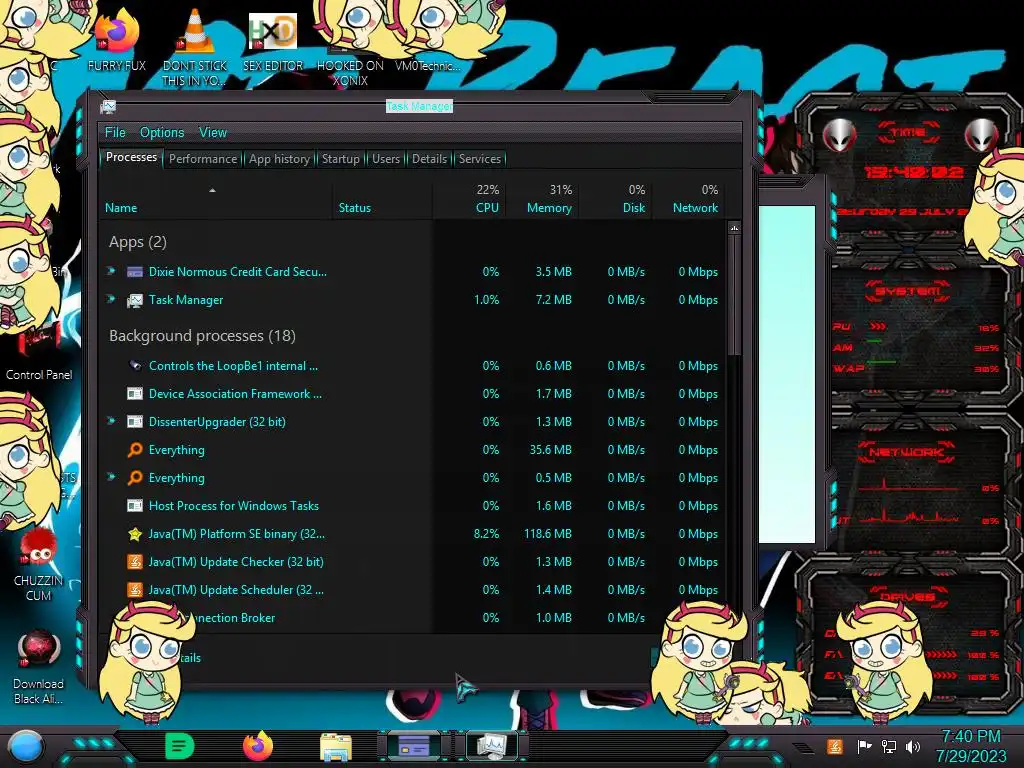Click the scrollbar up arrow in process list
1024x768 pixels.
click(x=735, y=229)
